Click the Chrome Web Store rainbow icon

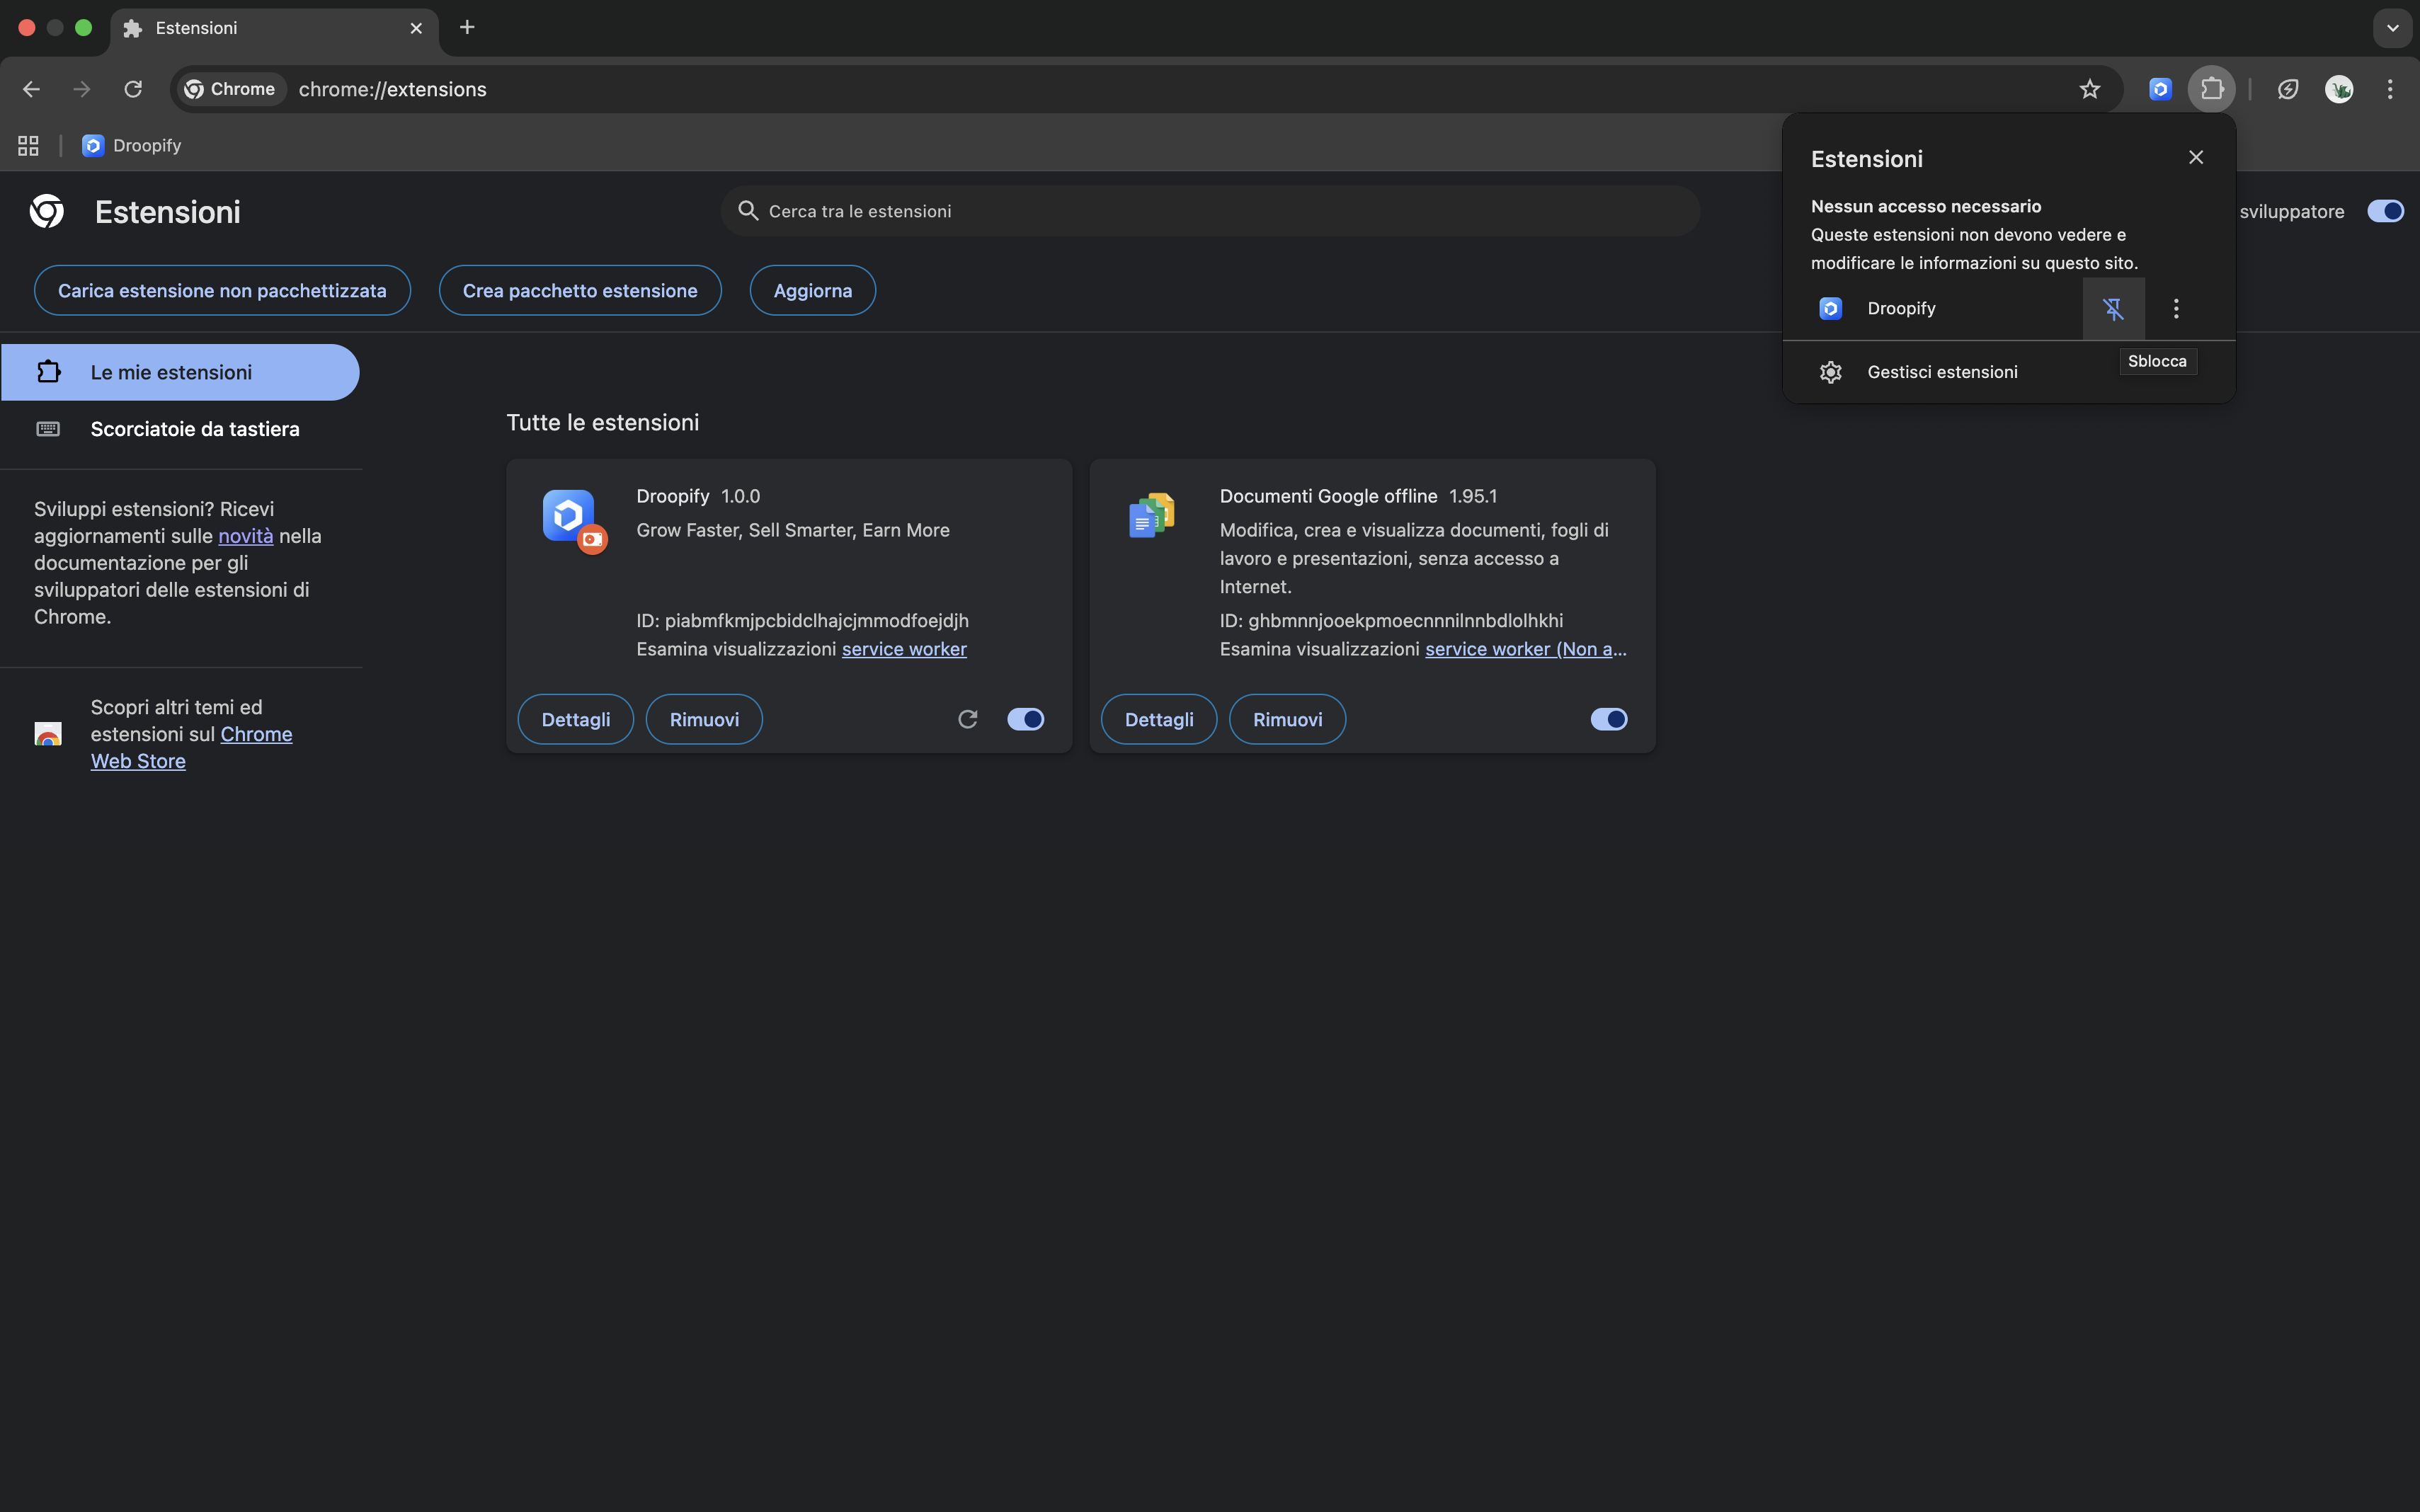click(x=48, y=734)
